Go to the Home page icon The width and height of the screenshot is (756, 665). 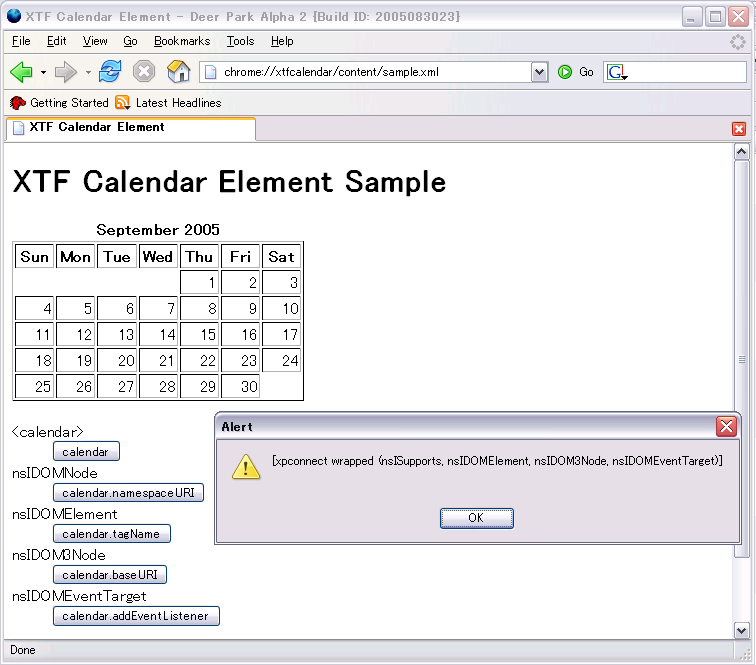179,71
